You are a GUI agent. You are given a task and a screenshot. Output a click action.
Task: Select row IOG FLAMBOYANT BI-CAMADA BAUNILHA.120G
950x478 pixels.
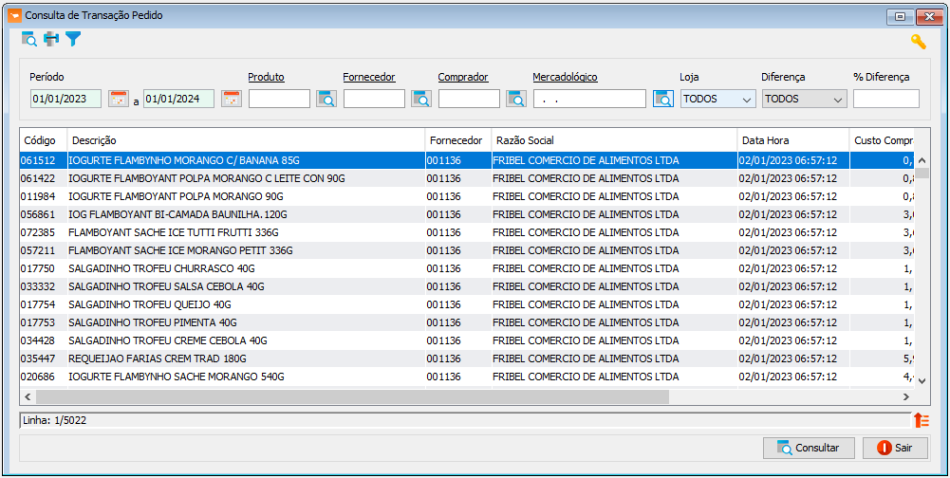coord(467,214)
